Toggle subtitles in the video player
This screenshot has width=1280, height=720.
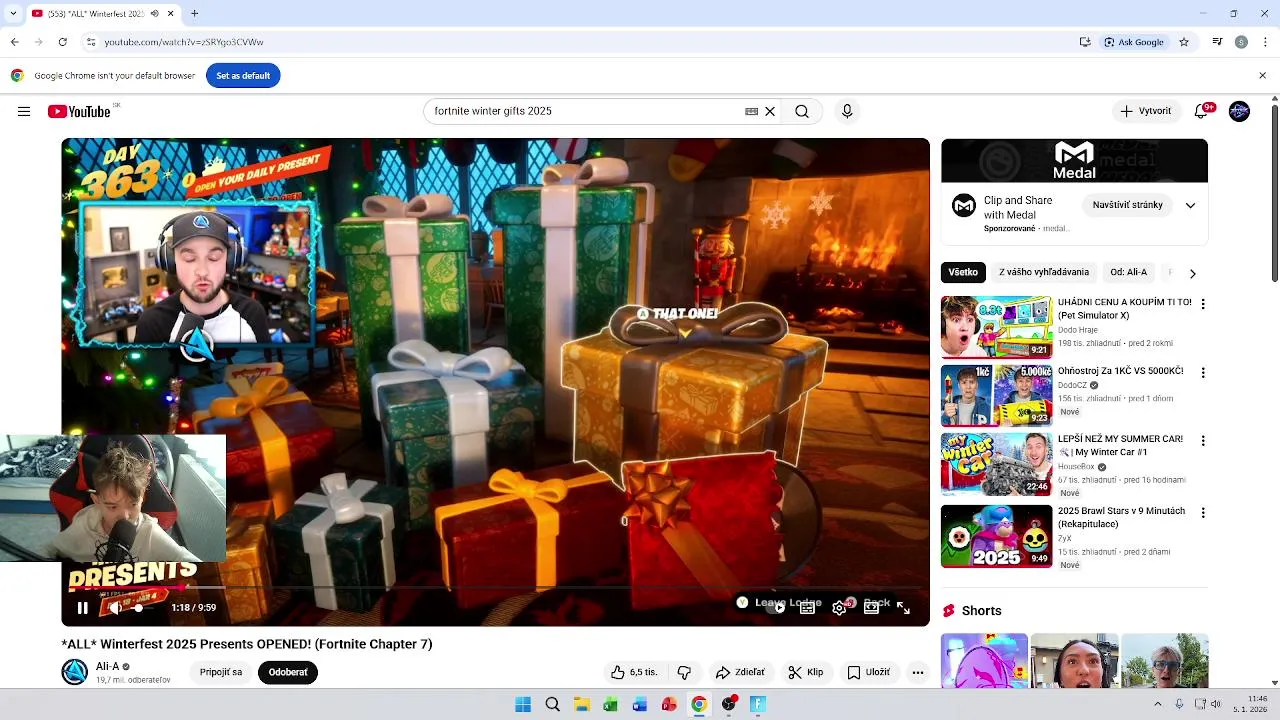[x=807, y=607]
